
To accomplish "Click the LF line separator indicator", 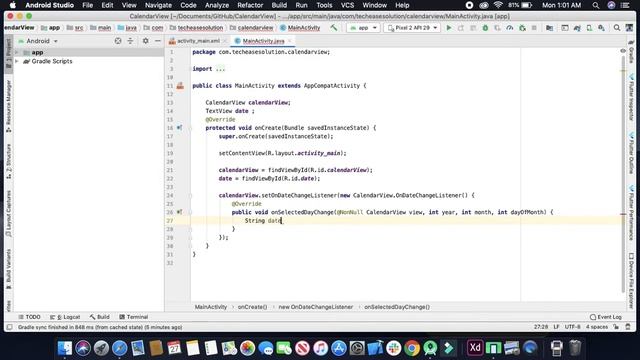I will (x=556, y=327).
